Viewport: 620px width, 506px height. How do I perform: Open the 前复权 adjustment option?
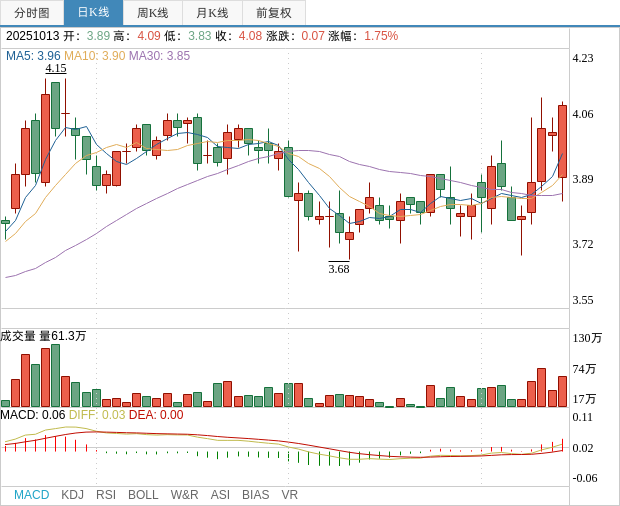click(274, 13)
